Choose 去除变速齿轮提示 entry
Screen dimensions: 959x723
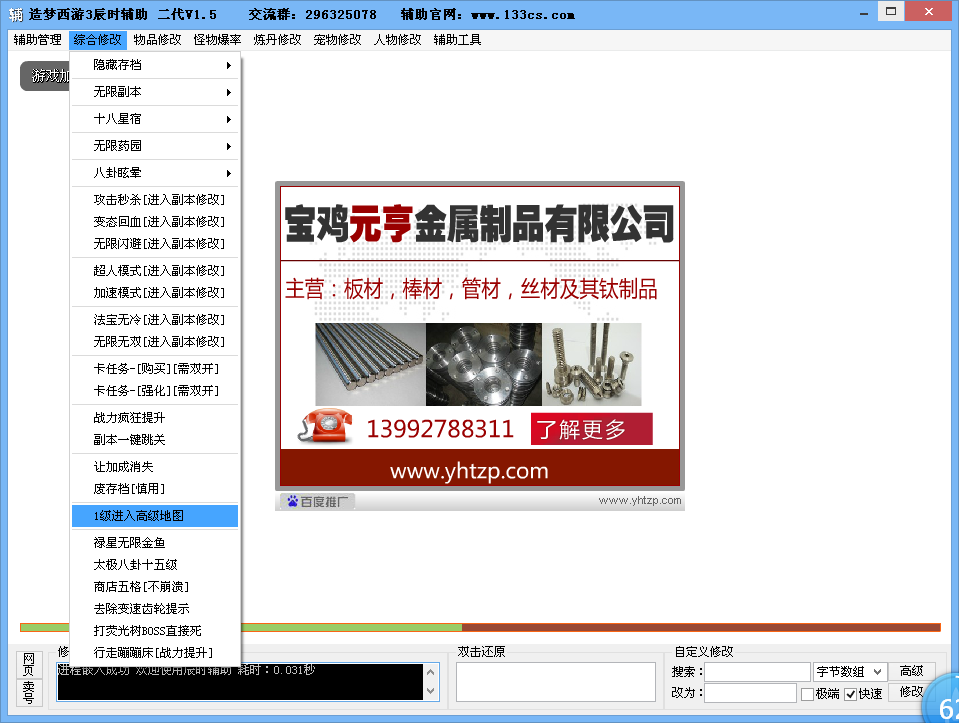tap(155, 608)
